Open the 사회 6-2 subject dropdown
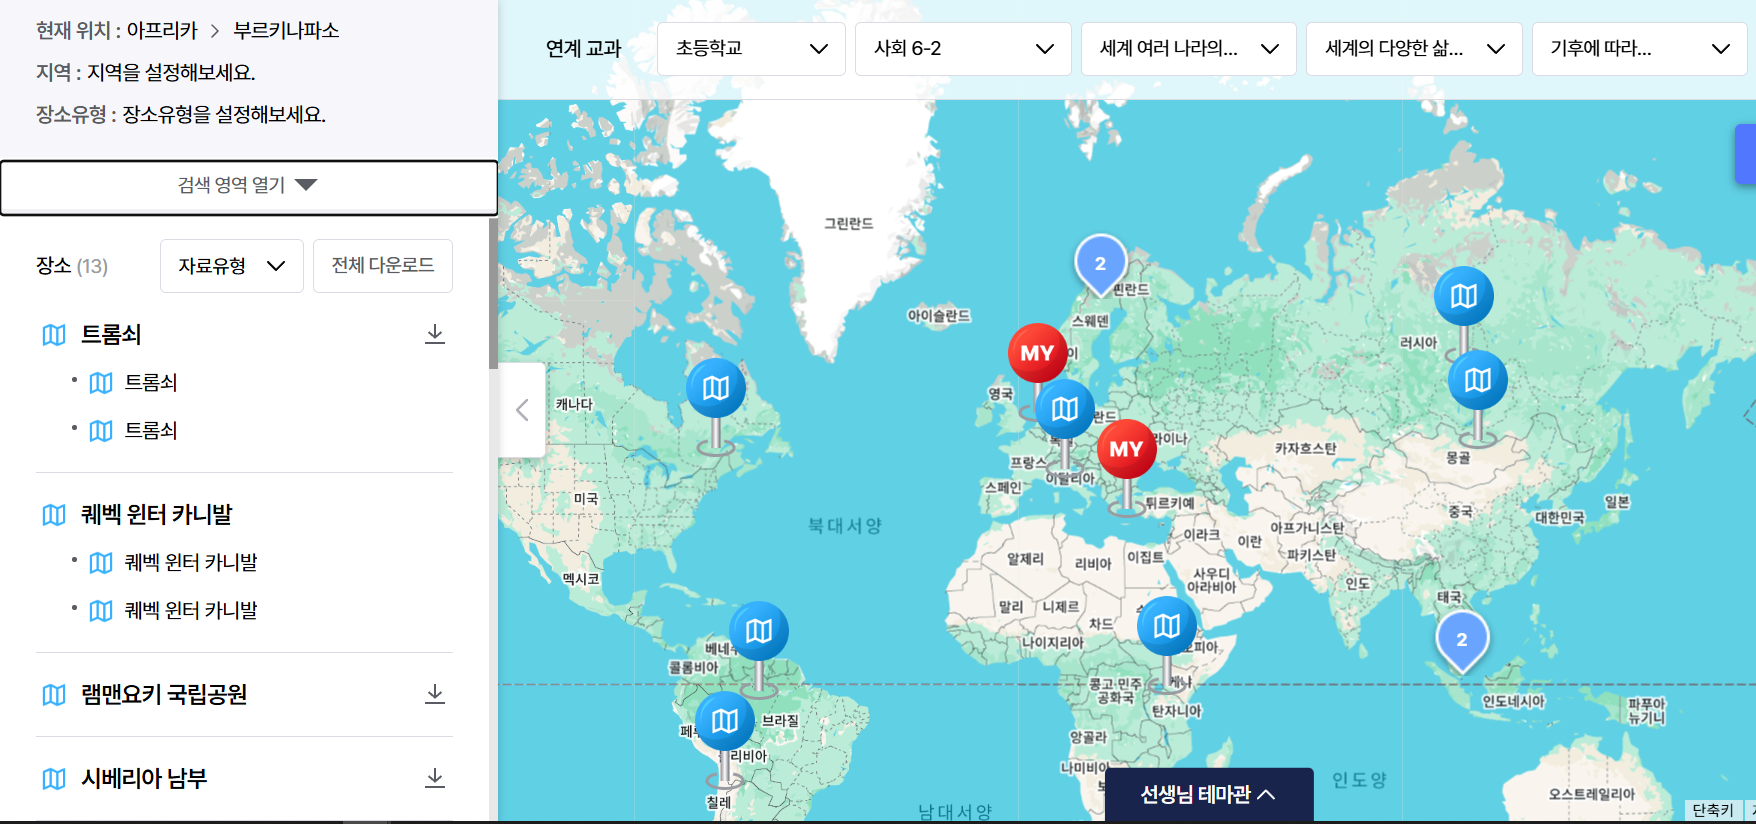The image size is (1756, 824). click(962, 49)
